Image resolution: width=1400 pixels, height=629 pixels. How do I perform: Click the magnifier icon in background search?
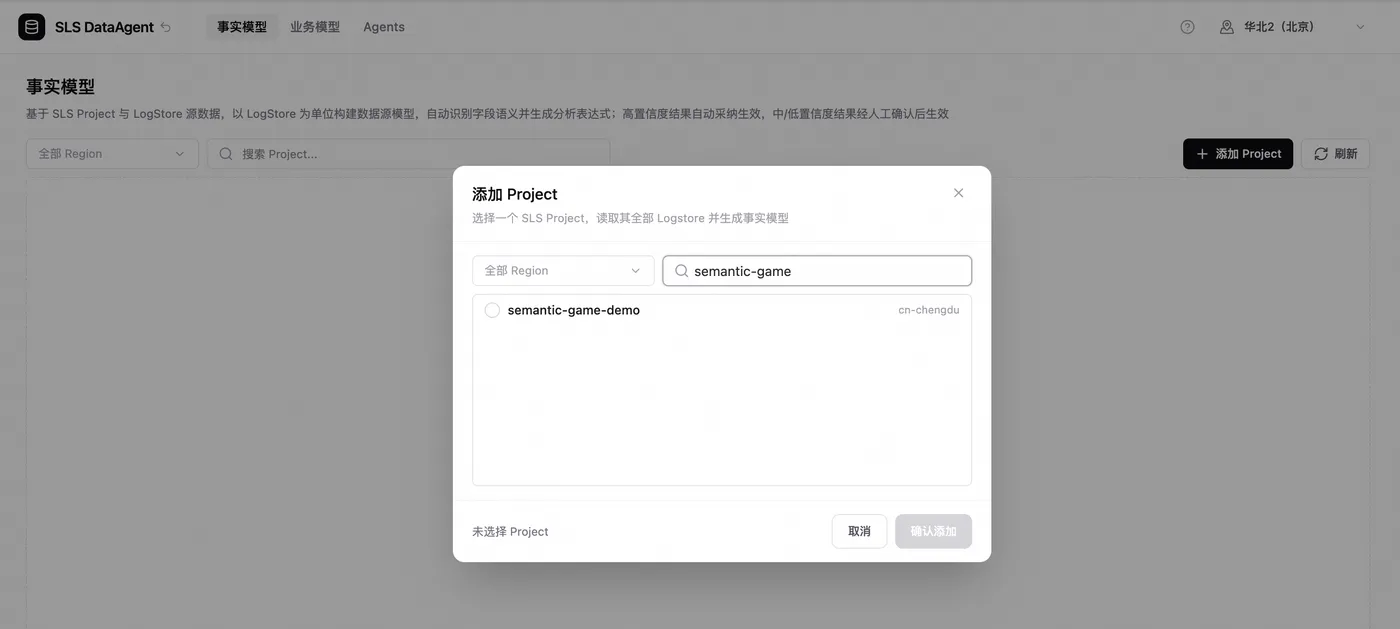point(226,154)
